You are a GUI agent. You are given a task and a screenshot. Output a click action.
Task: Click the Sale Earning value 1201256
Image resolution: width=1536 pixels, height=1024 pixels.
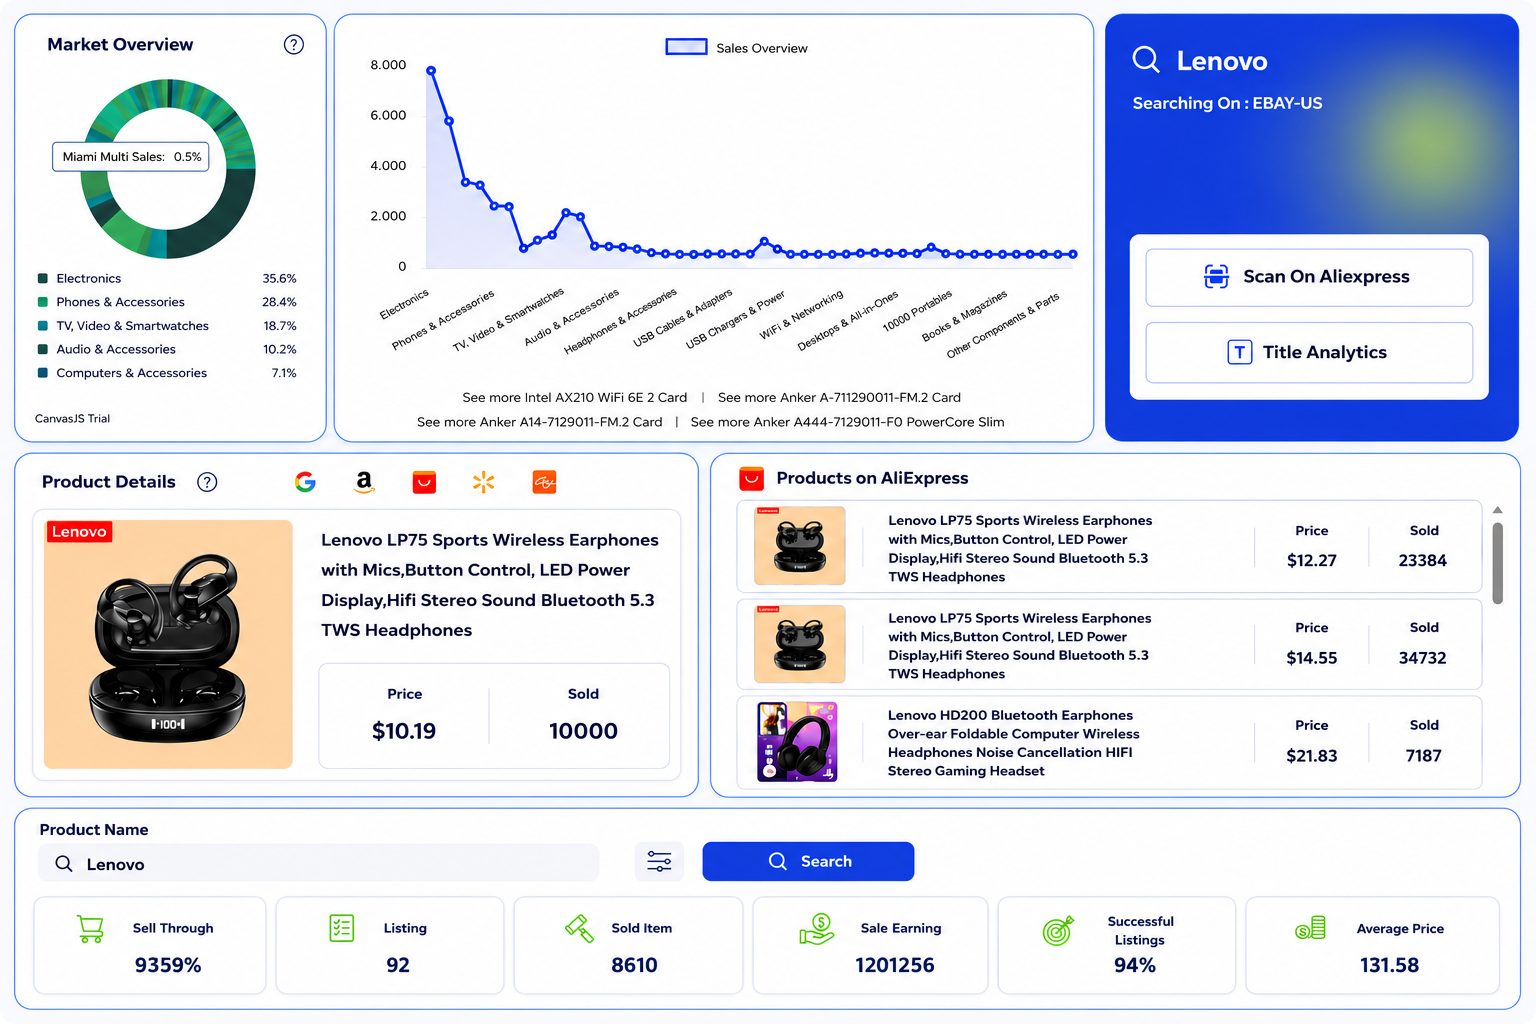[895, 965]
